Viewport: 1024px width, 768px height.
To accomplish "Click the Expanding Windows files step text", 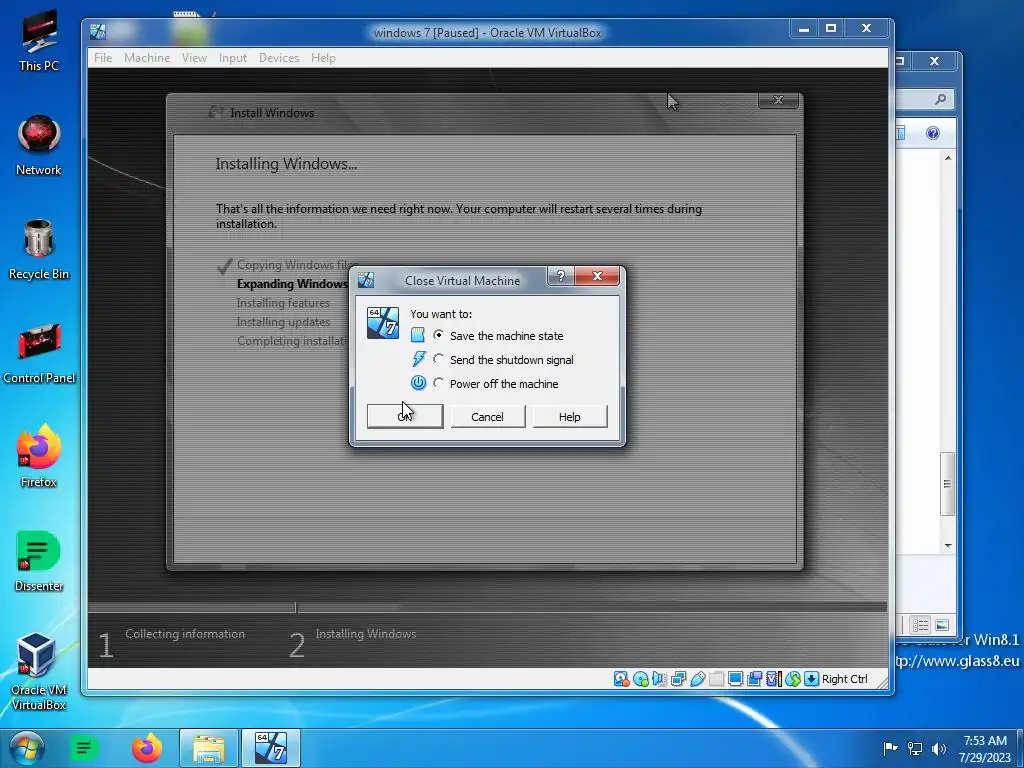I will 292,284.
